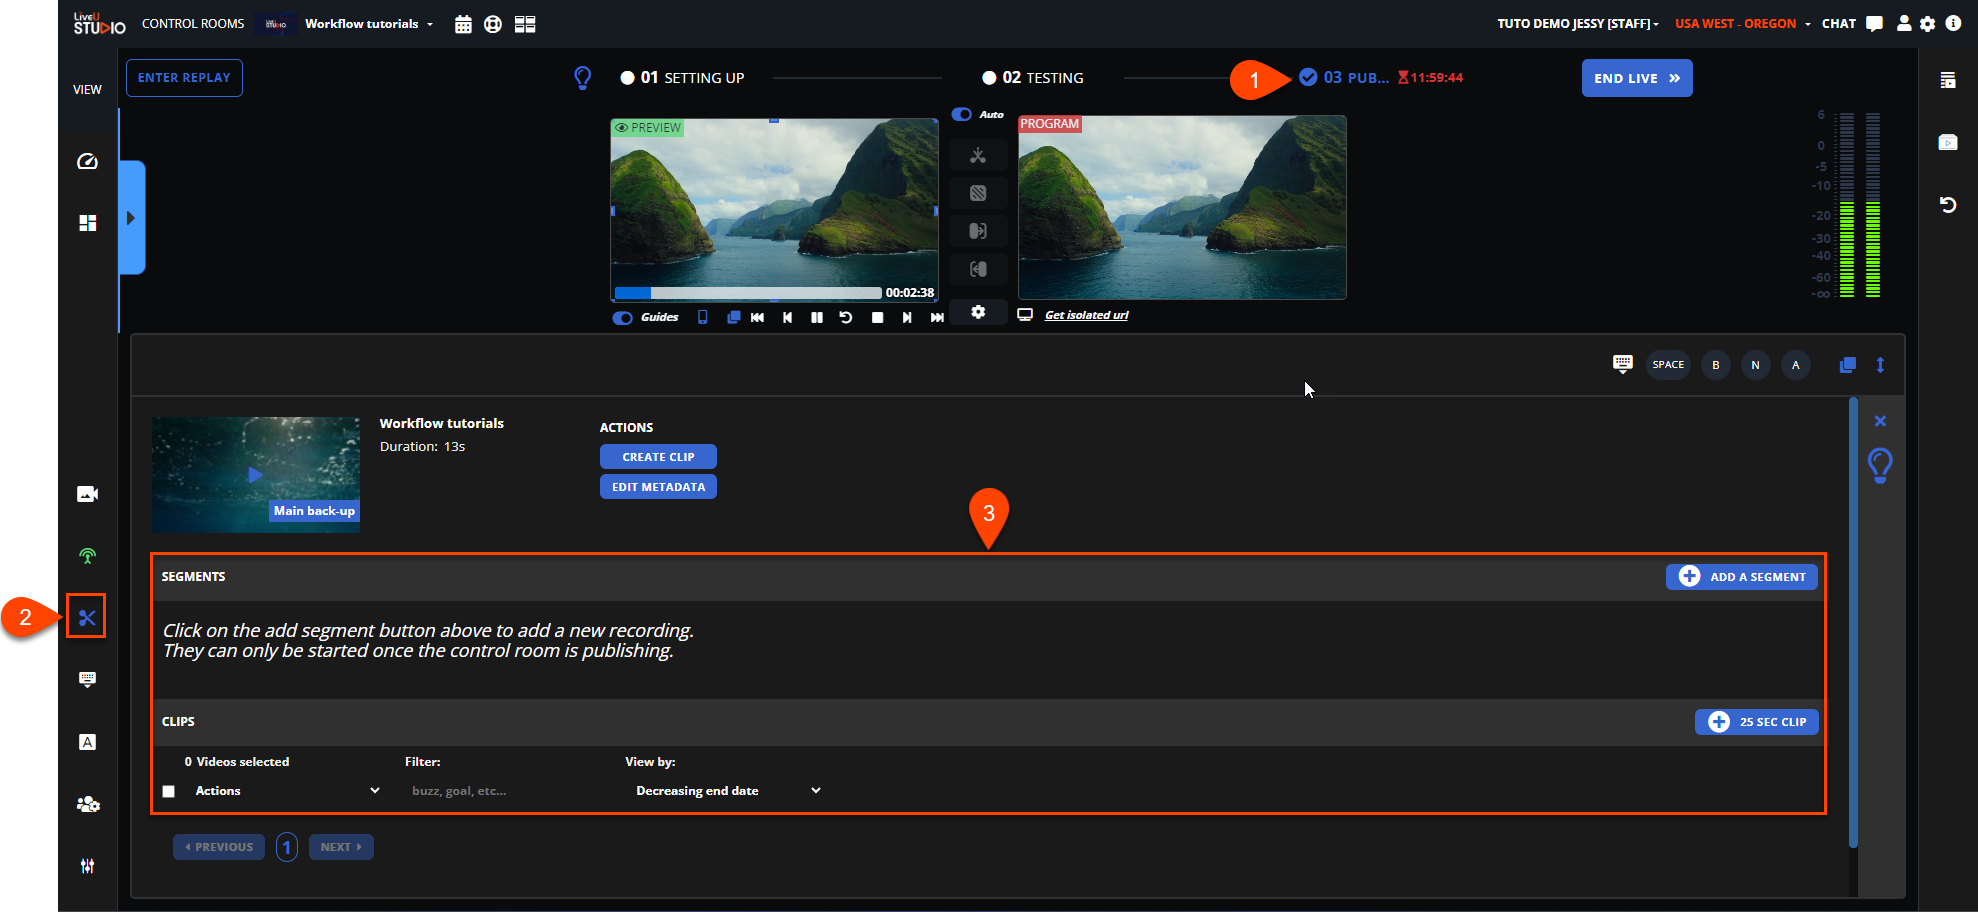
Task: Click the SPACE shortcut key button
Action: coord(1668,365)
